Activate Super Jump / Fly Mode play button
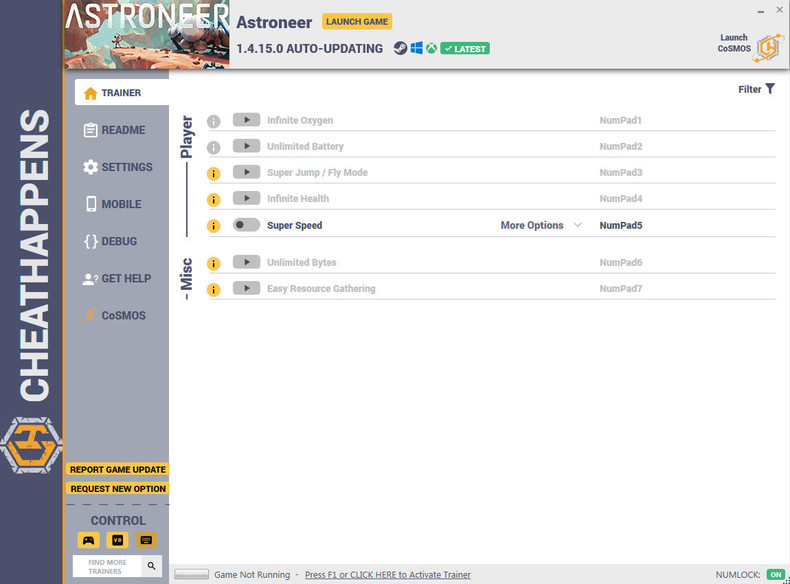Image resolution: width=790 pixels, height=584 pixels. tap(246, 172)
